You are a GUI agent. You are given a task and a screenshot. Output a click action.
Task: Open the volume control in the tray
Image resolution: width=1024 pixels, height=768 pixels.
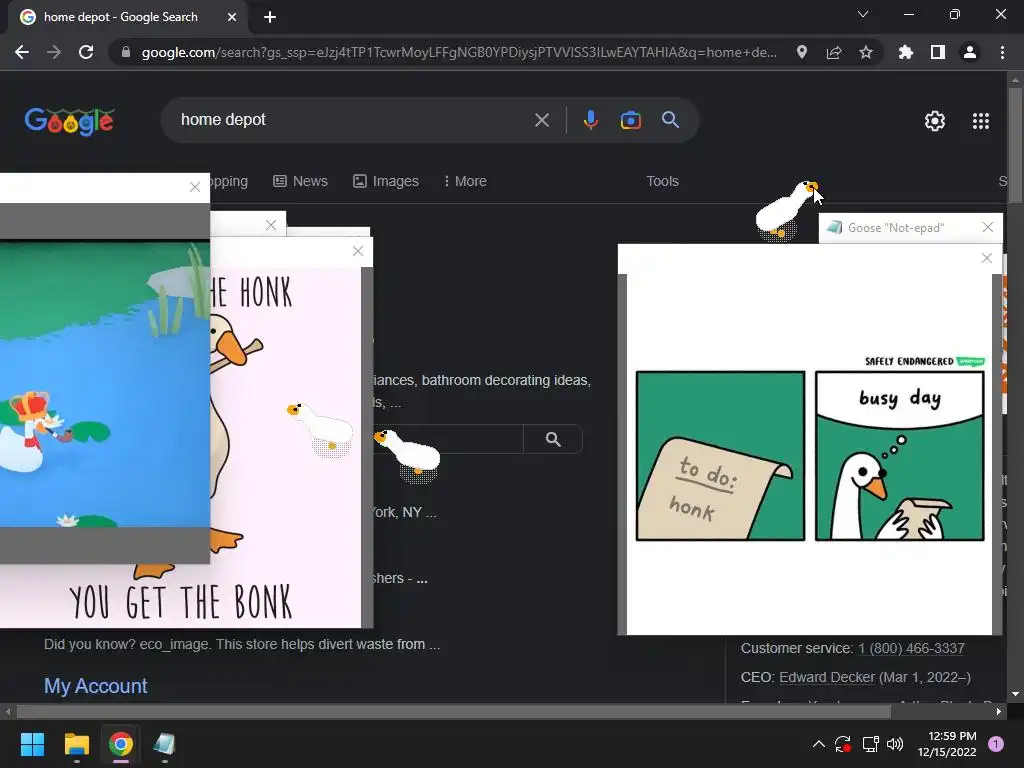point(895,744)
